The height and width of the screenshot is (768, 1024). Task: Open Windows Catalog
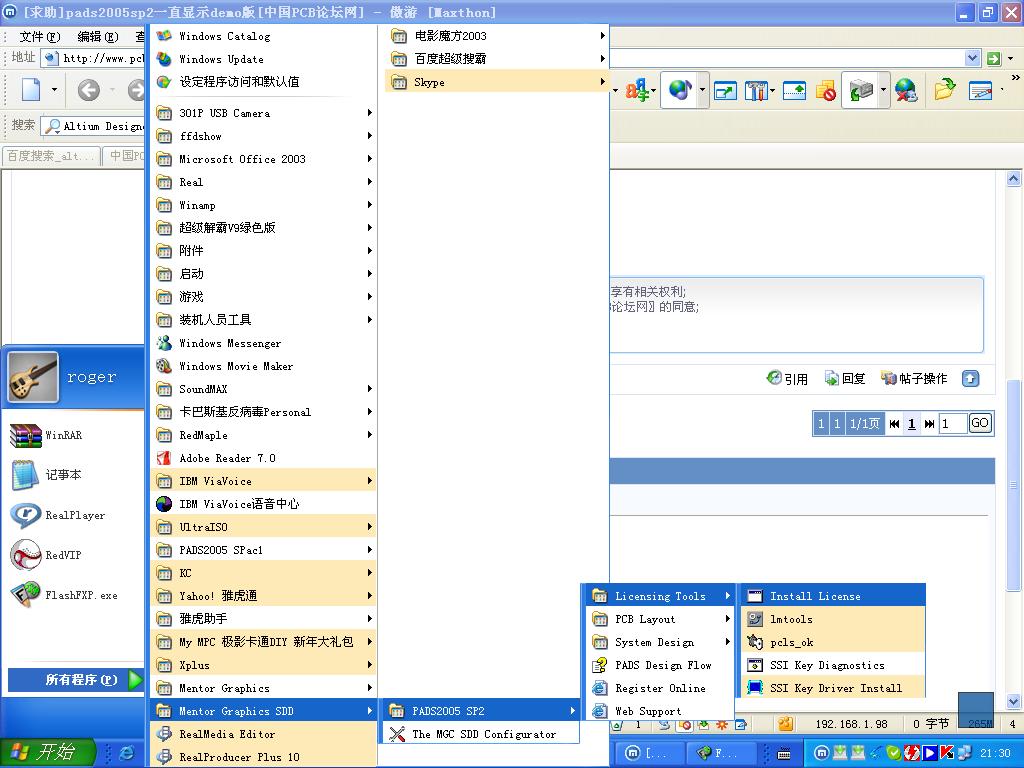tap(264, 36)
